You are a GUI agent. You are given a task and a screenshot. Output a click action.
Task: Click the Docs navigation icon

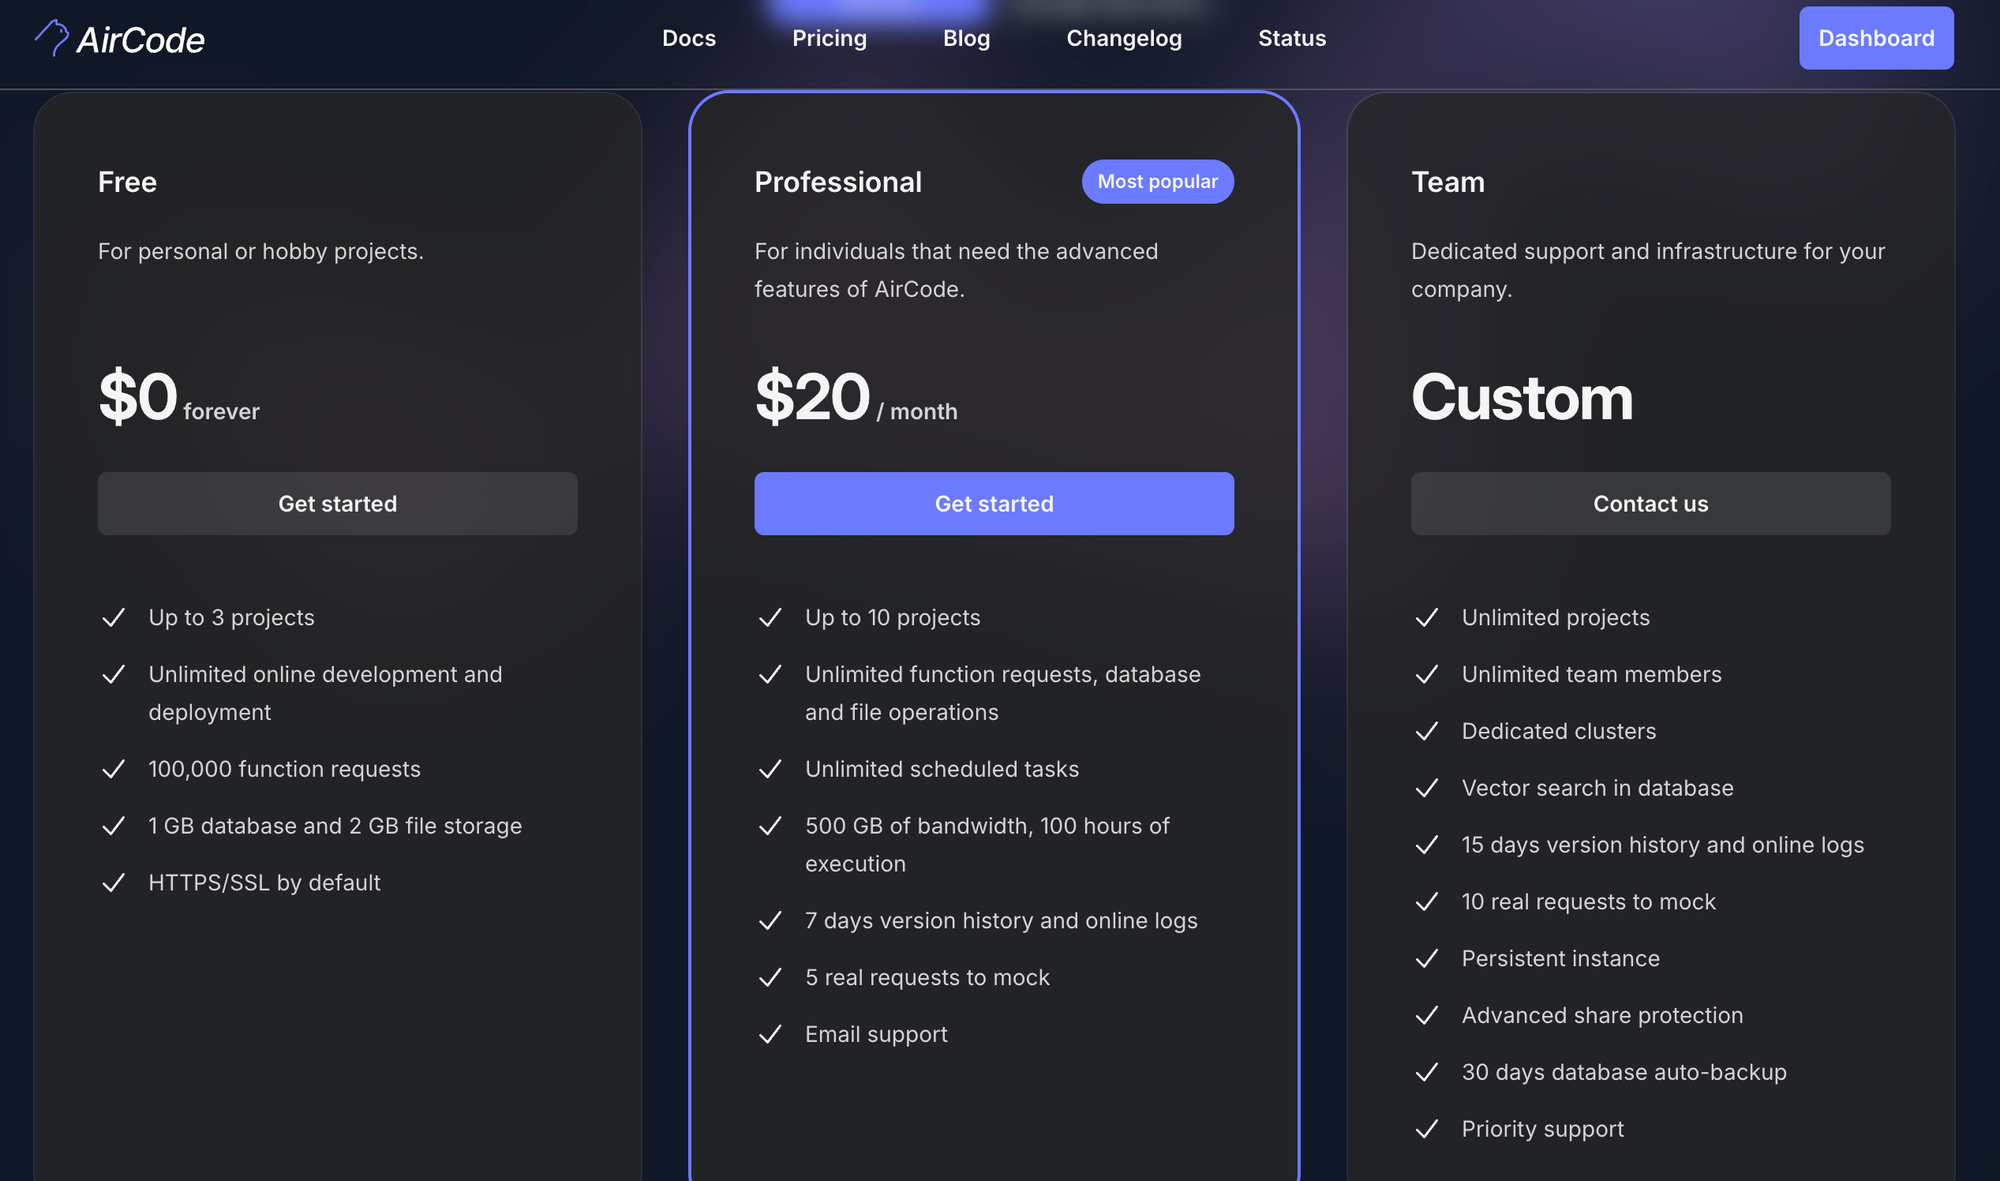click(689, 37)
